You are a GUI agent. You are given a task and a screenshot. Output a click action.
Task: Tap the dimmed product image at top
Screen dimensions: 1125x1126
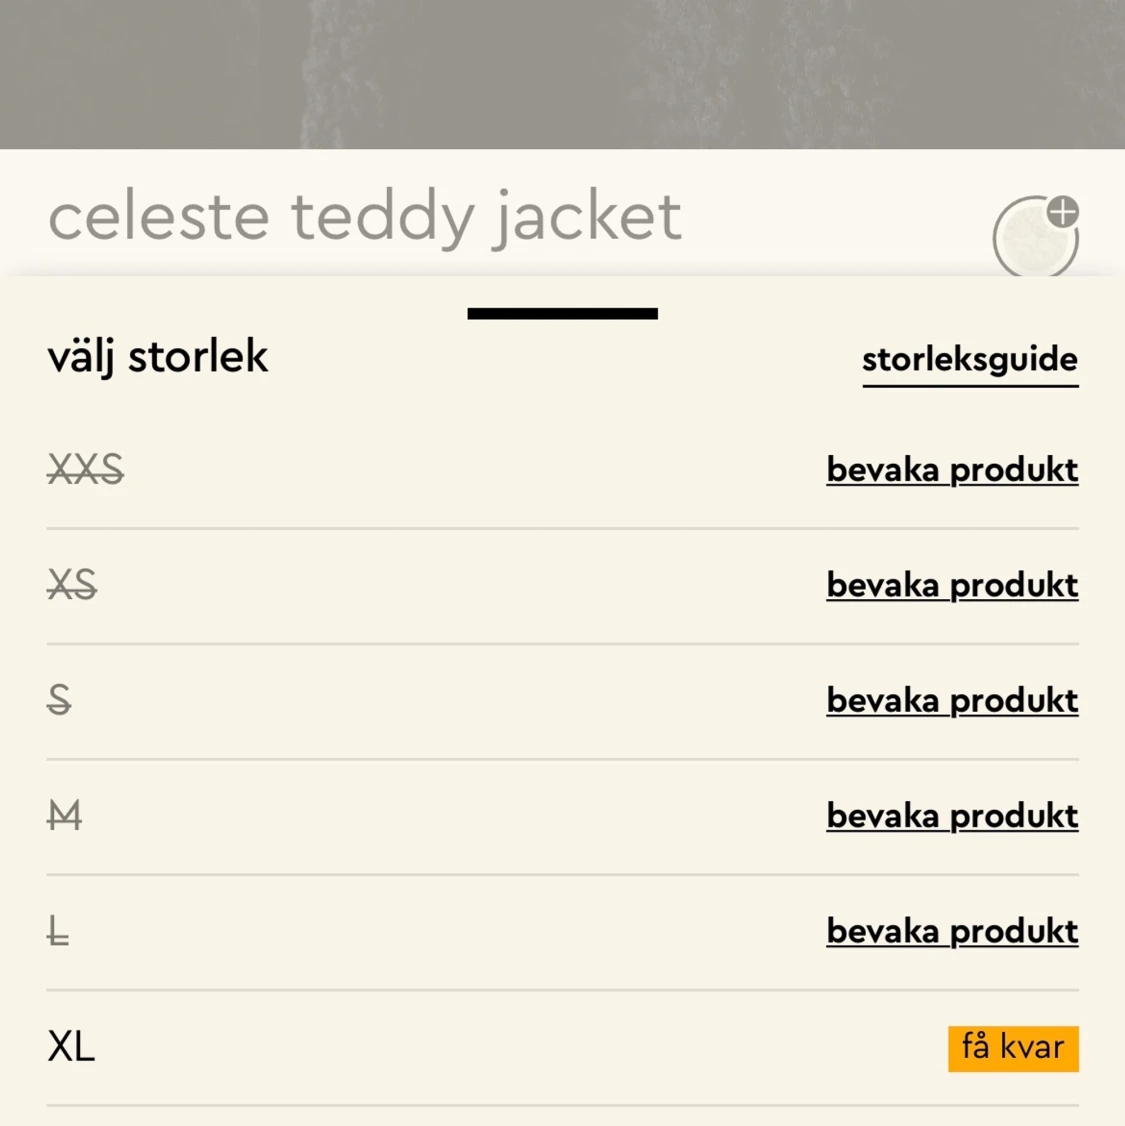(x=562, y=74)
